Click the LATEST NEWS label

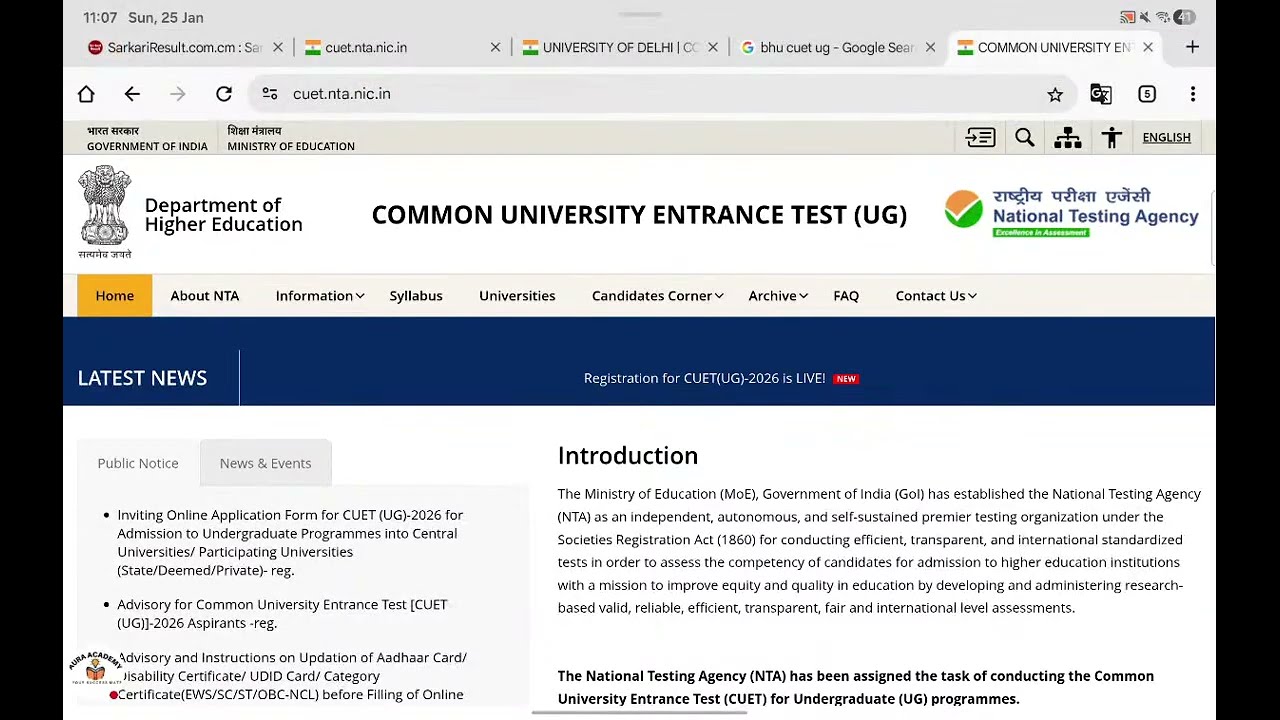coord(142,378)
